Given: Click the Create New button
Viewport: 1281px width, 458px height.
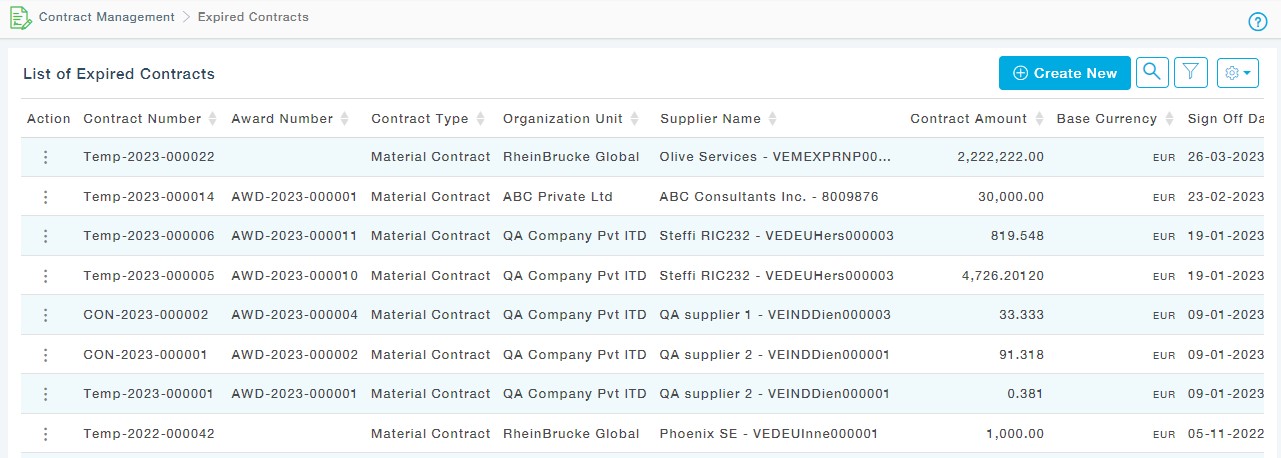Looking at the screenshot, I should click(1064, 73).
